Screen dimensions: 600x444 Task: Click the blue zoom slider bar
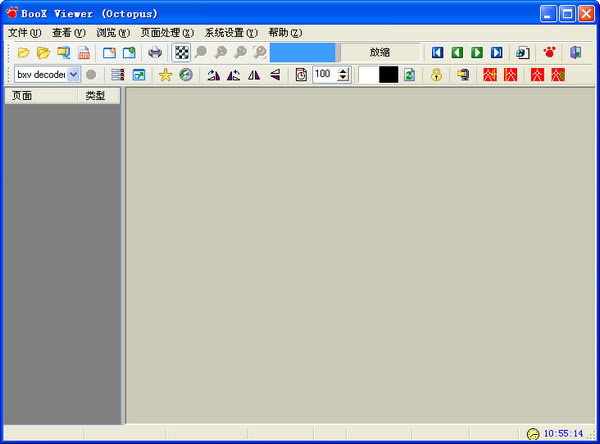tap(305, 52)
